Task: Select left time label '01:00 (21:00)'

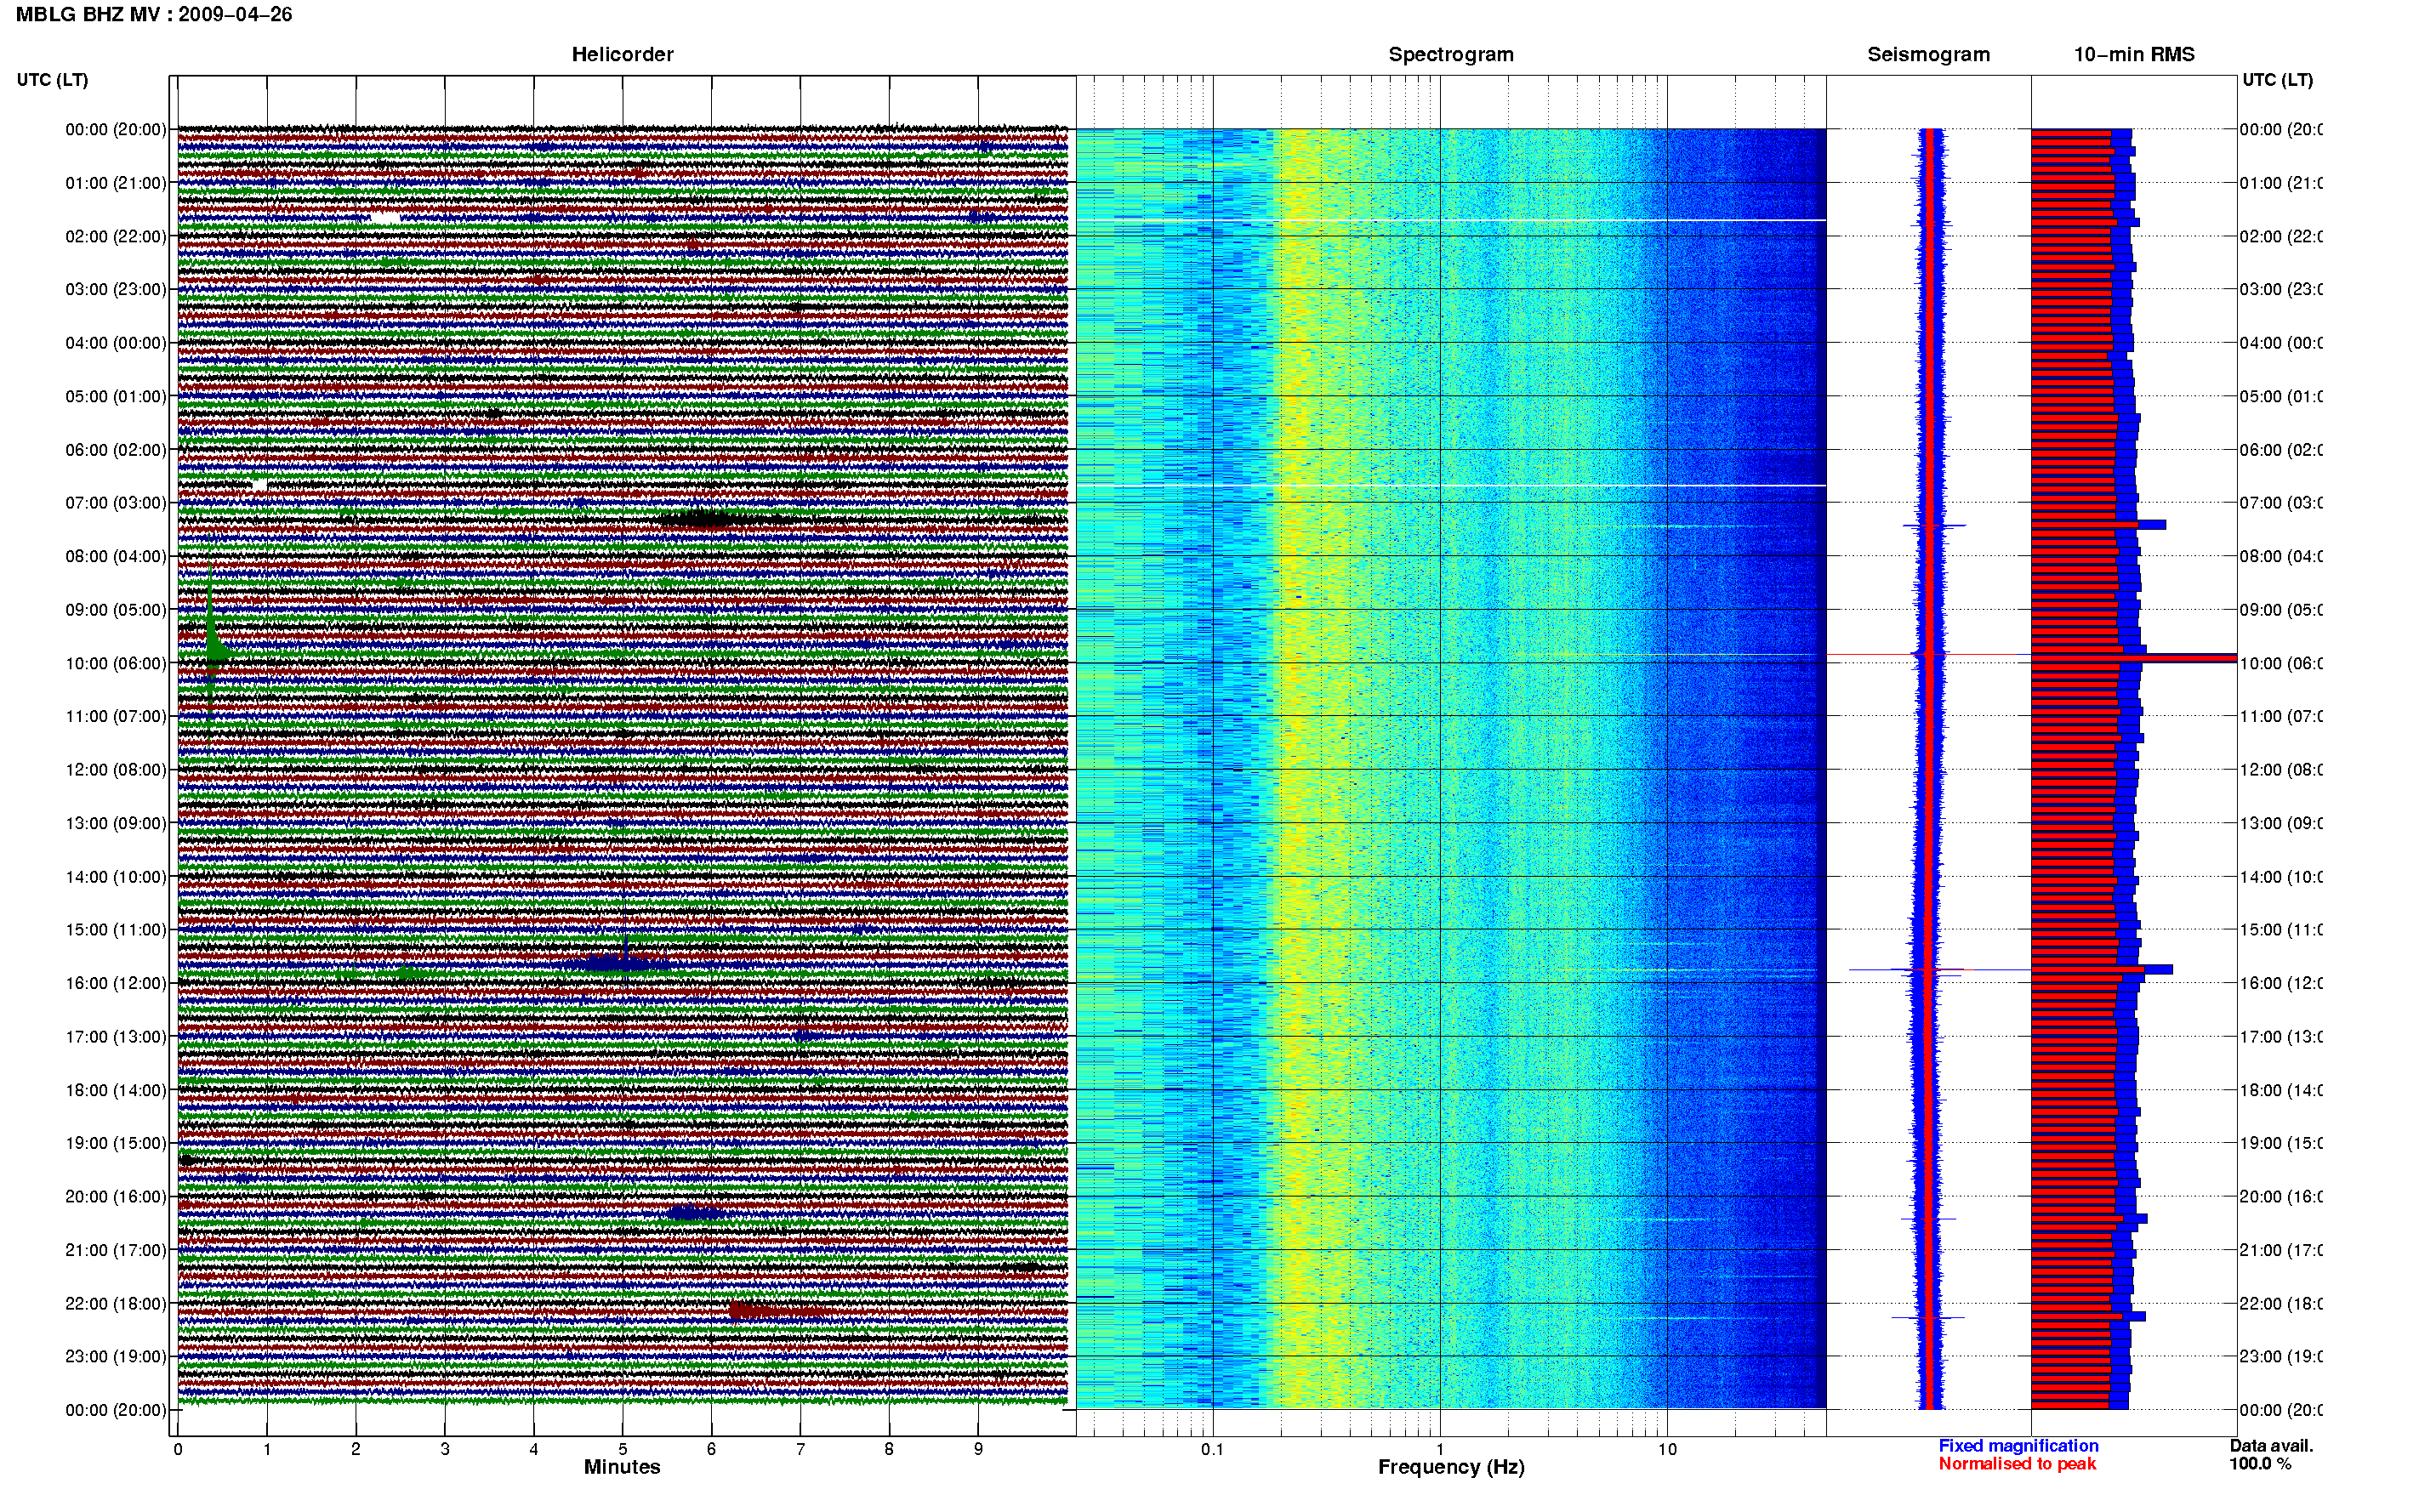Action: point(116,183)
